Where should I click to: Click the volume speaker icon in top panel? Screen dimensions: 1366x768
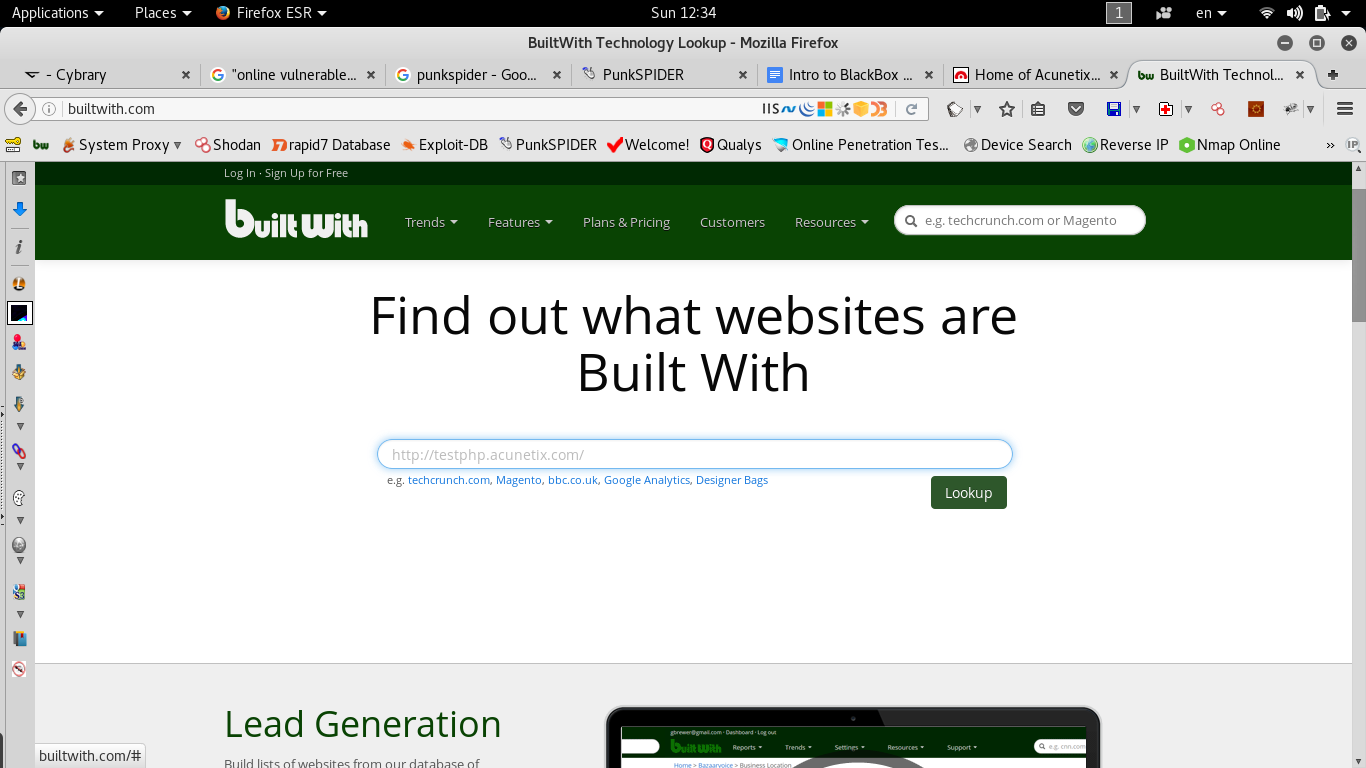[1295, 13]
